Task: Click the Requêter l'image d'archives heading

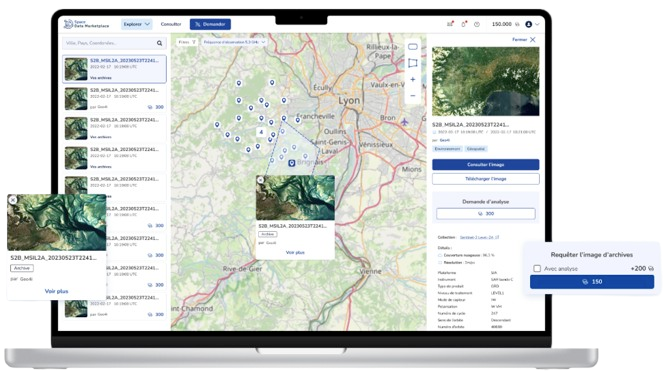Action: (x=592, y=254)
